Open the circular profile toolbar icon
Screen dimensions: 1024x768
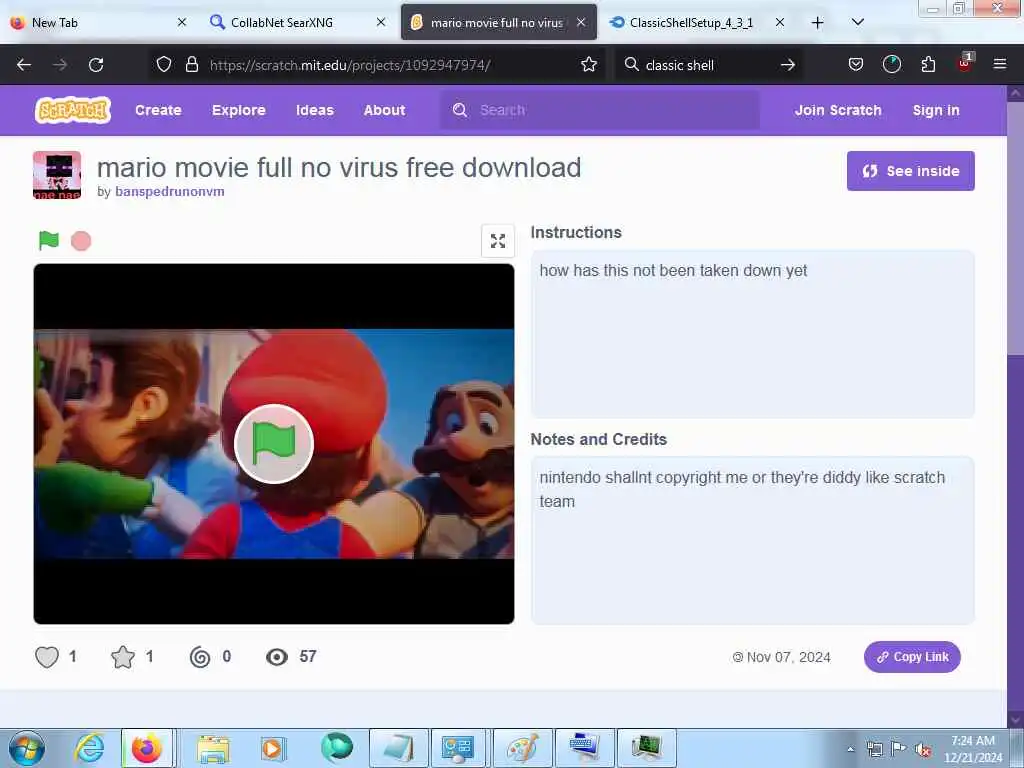(x=891, y=64)
